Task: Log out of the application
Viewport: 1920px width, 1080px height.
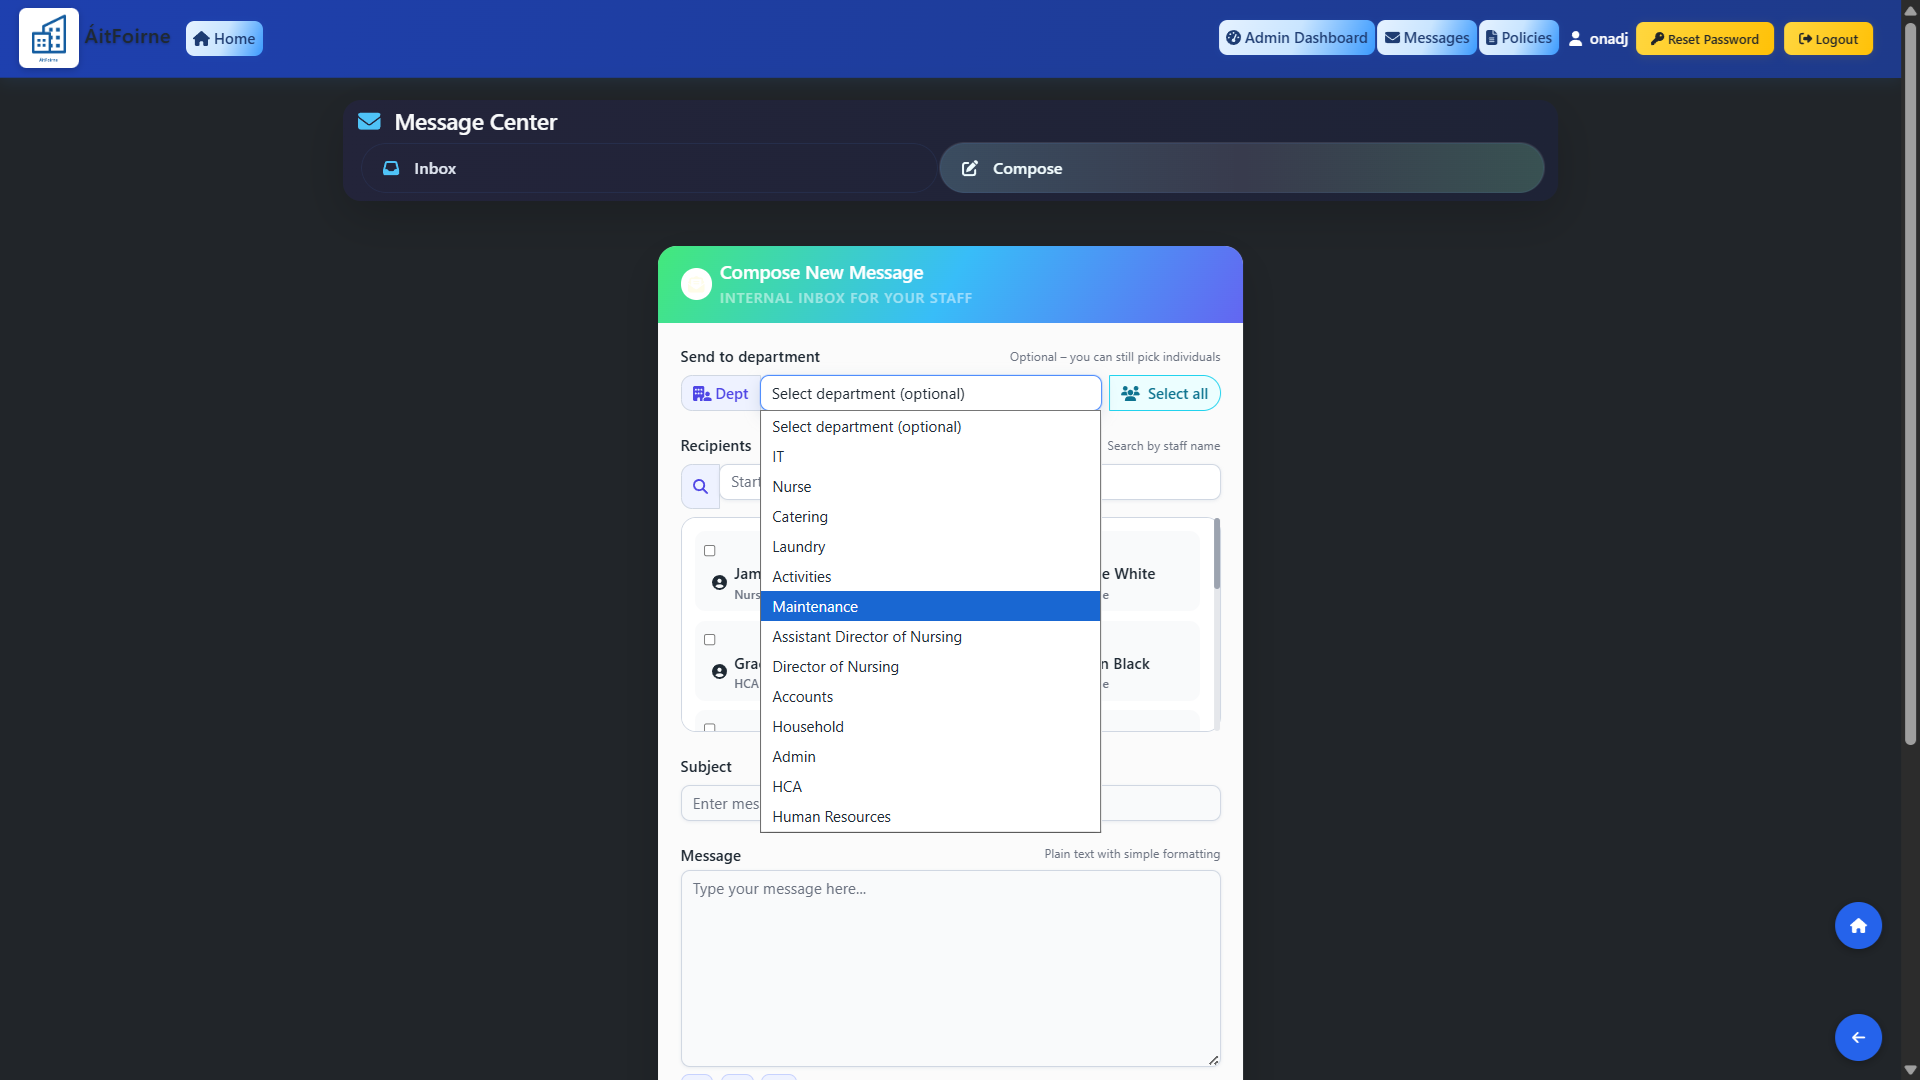Action: 1828,39
